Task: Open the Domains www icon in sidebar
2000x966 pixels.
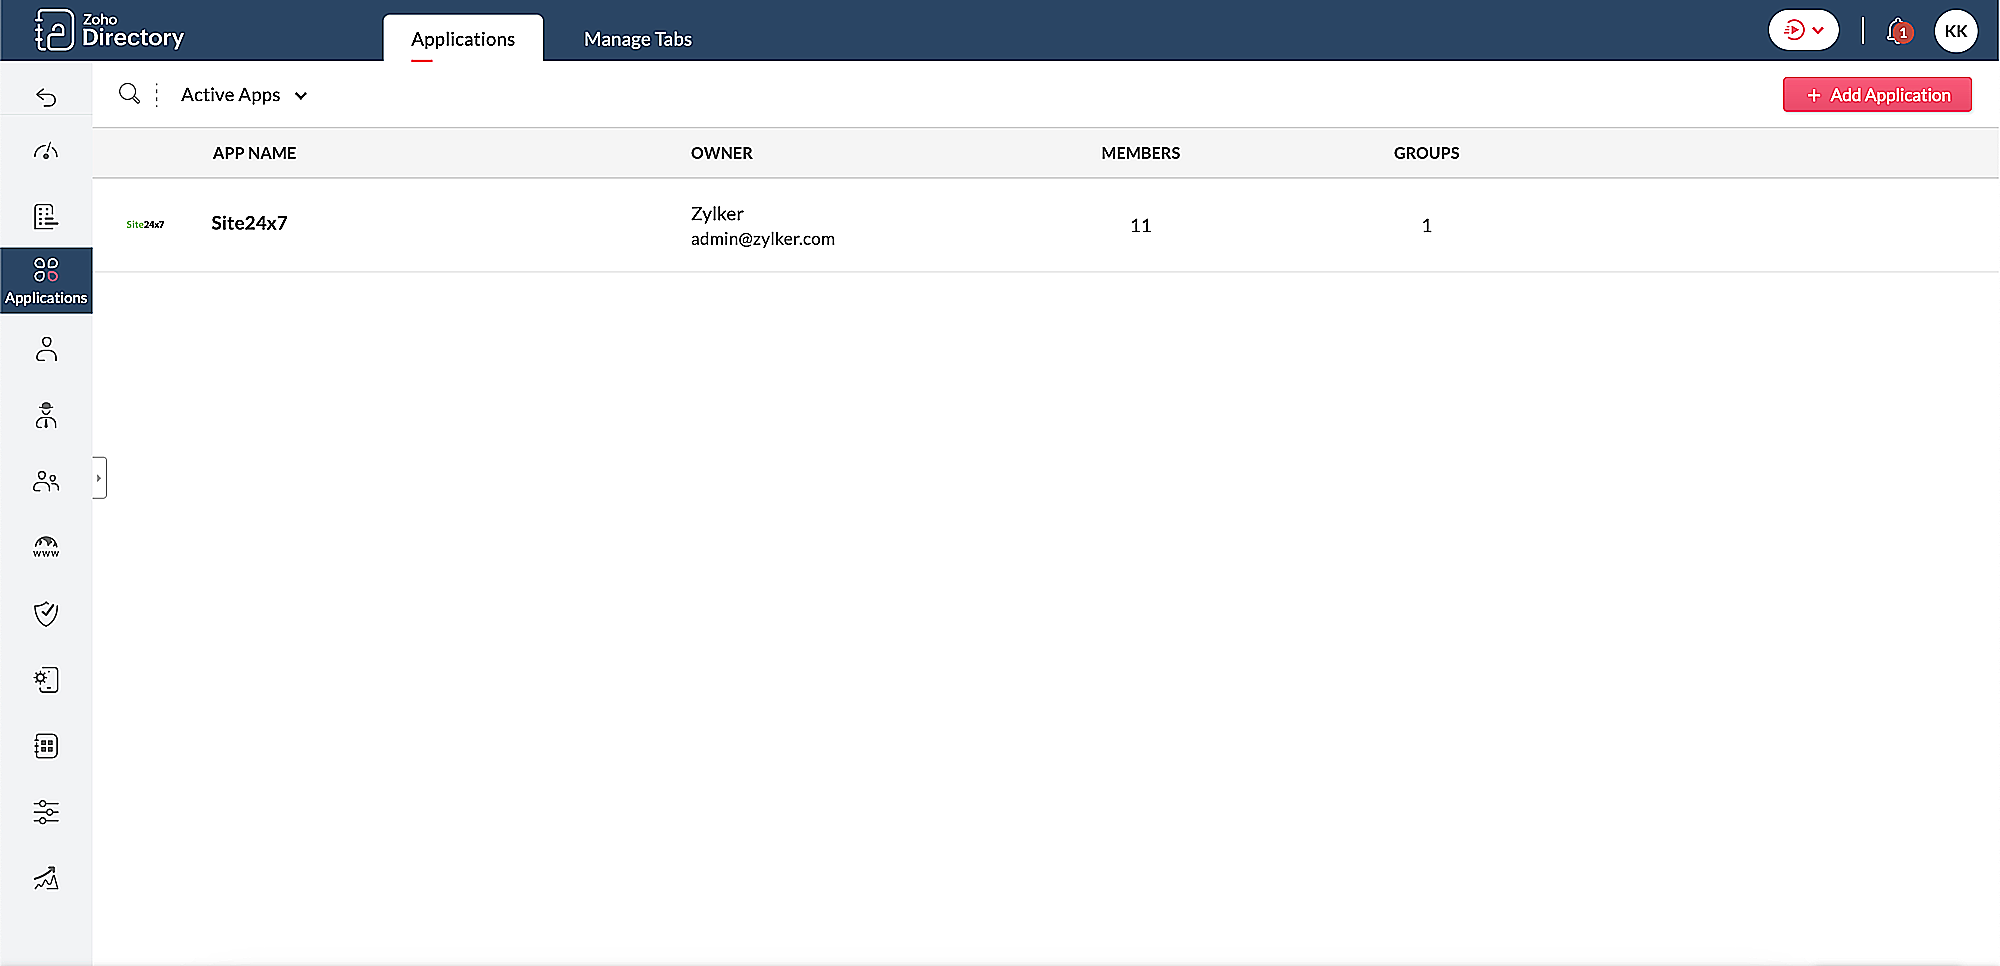Action: point(46,547)
